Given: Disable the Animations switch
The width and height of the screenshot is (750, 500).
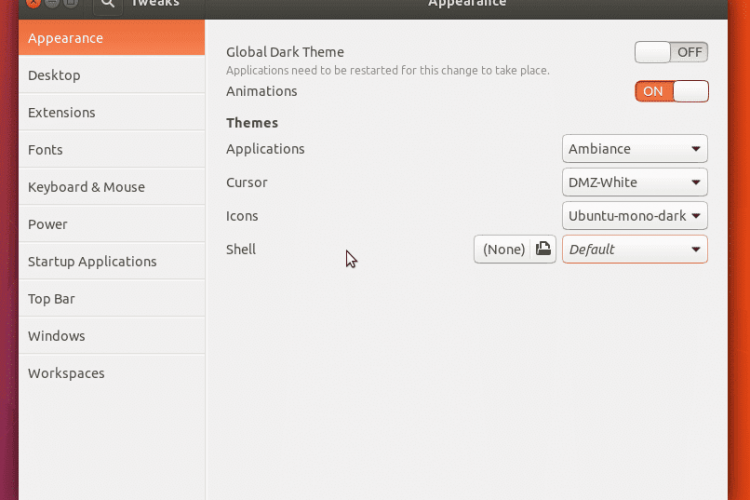Looking at the screenshot, I should (x=671, y=91).
